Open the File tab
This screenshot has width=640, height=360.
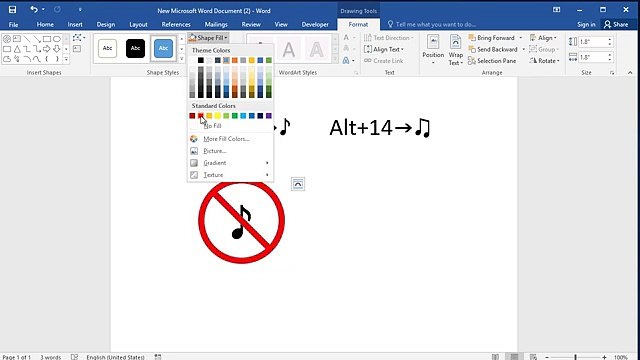pyautogui.click(x=13, y=24)
